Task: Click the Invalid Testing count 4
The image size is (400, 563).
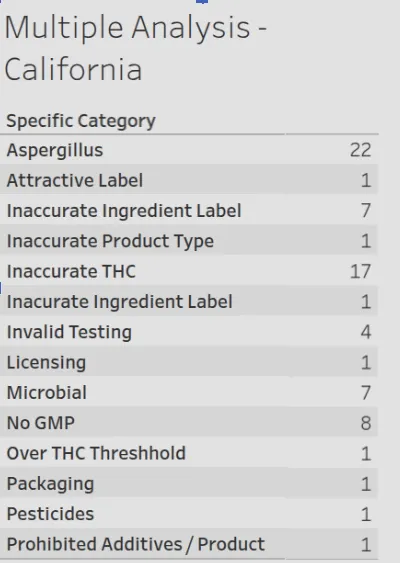Action: point(366,332)
